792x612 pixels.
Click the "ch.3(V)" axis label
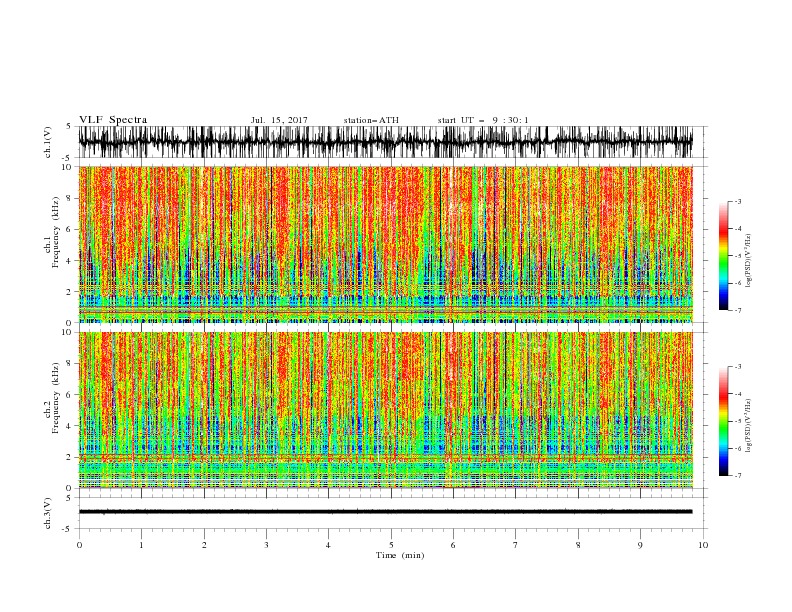(x=47, y=513)
